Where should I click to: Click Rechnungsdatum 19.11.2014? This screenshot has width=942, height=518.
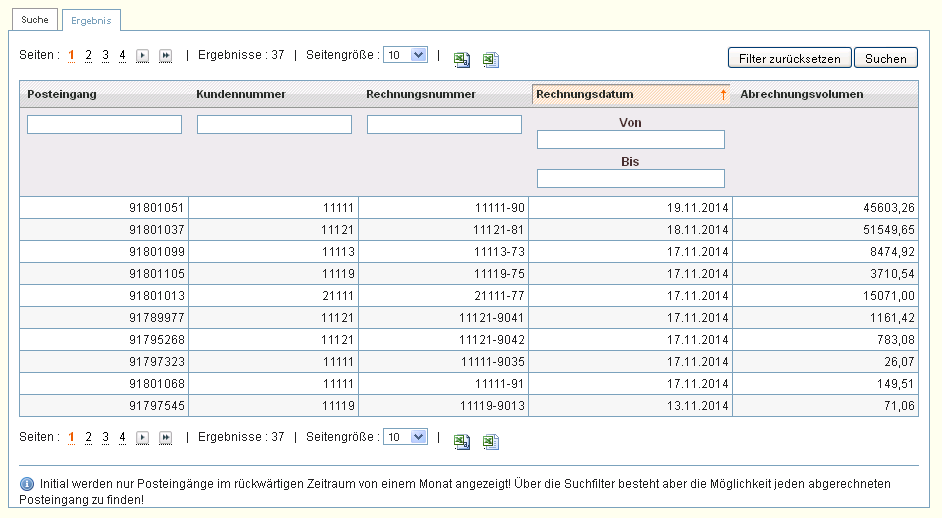(x=697, y=208)
